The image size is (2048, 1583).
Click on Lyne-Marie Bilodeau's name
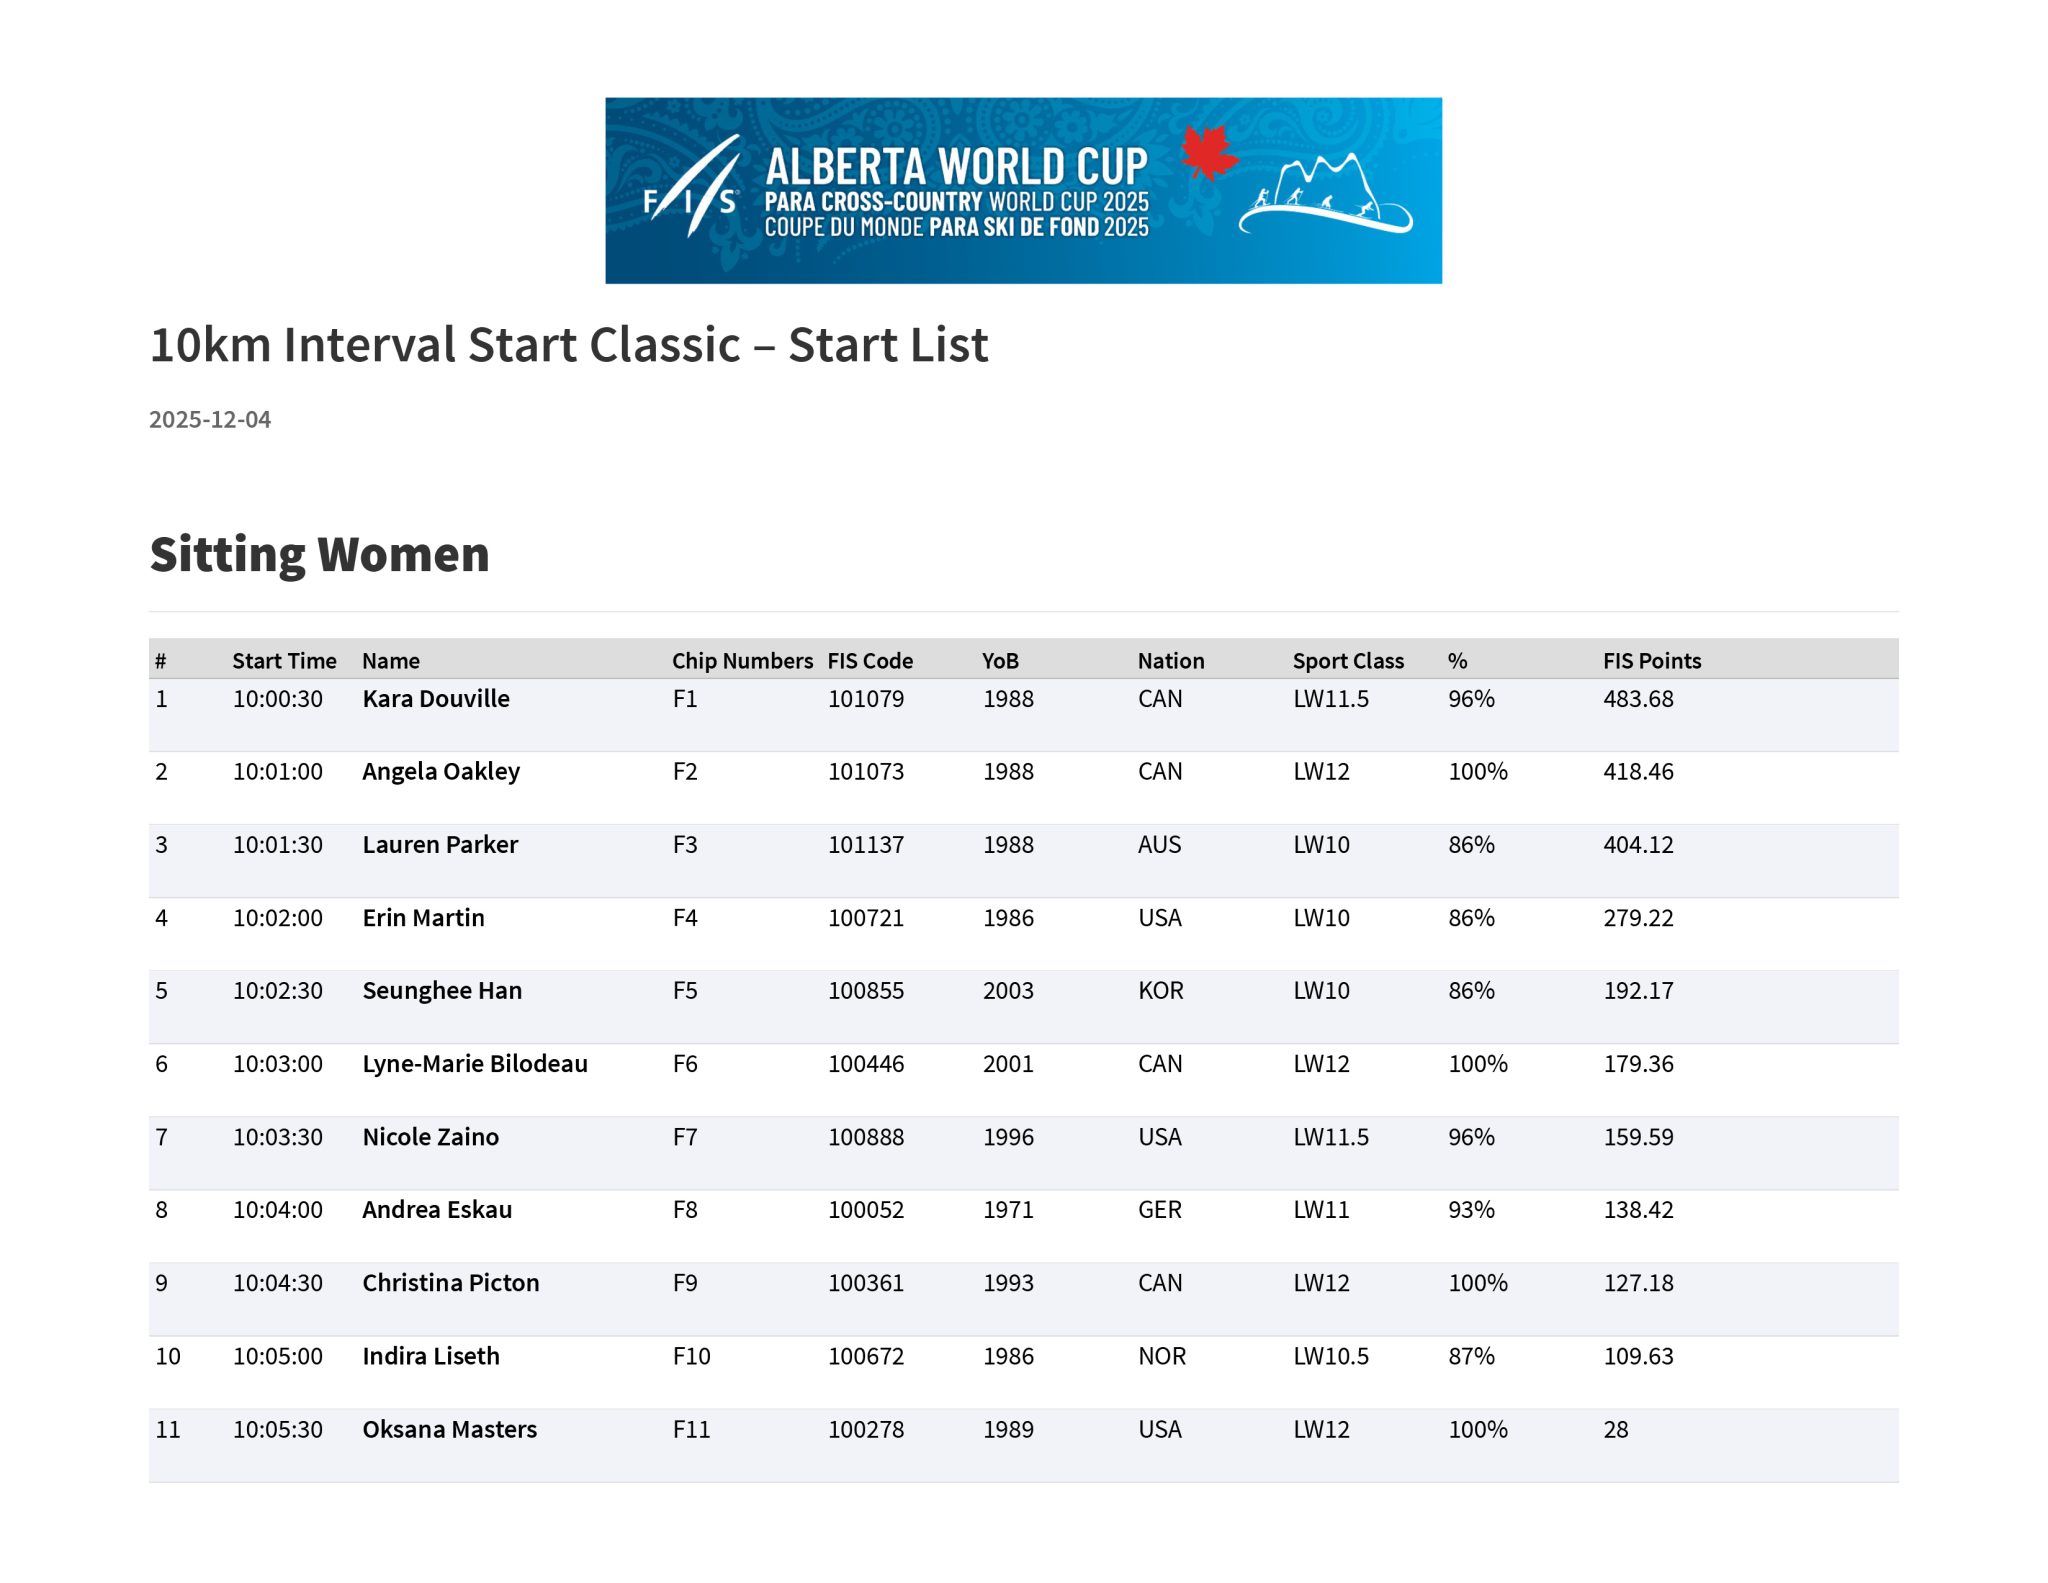tap(475, 1064)
